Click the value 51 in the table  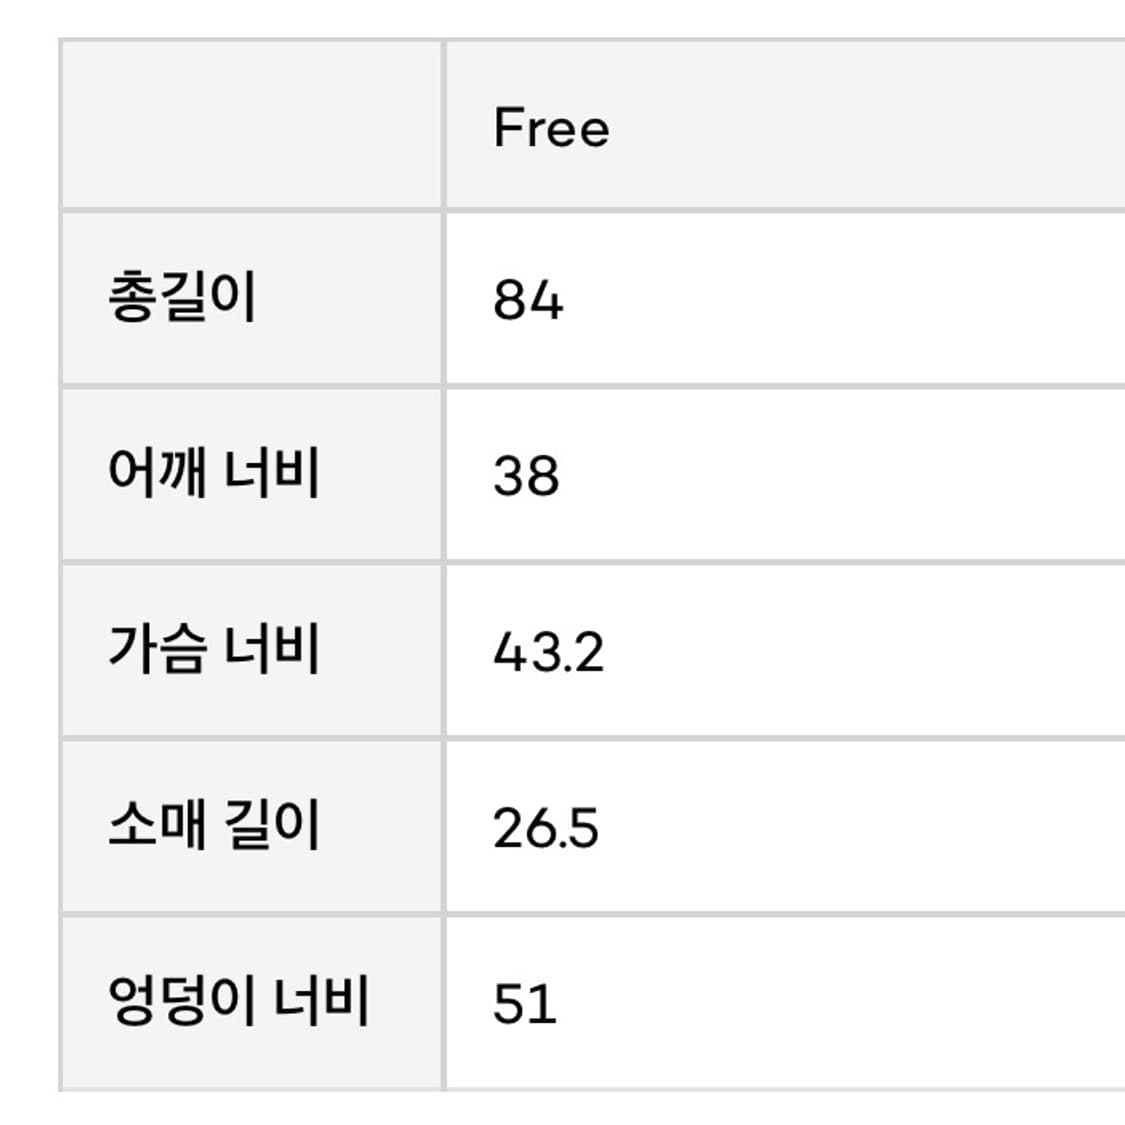524,1002
